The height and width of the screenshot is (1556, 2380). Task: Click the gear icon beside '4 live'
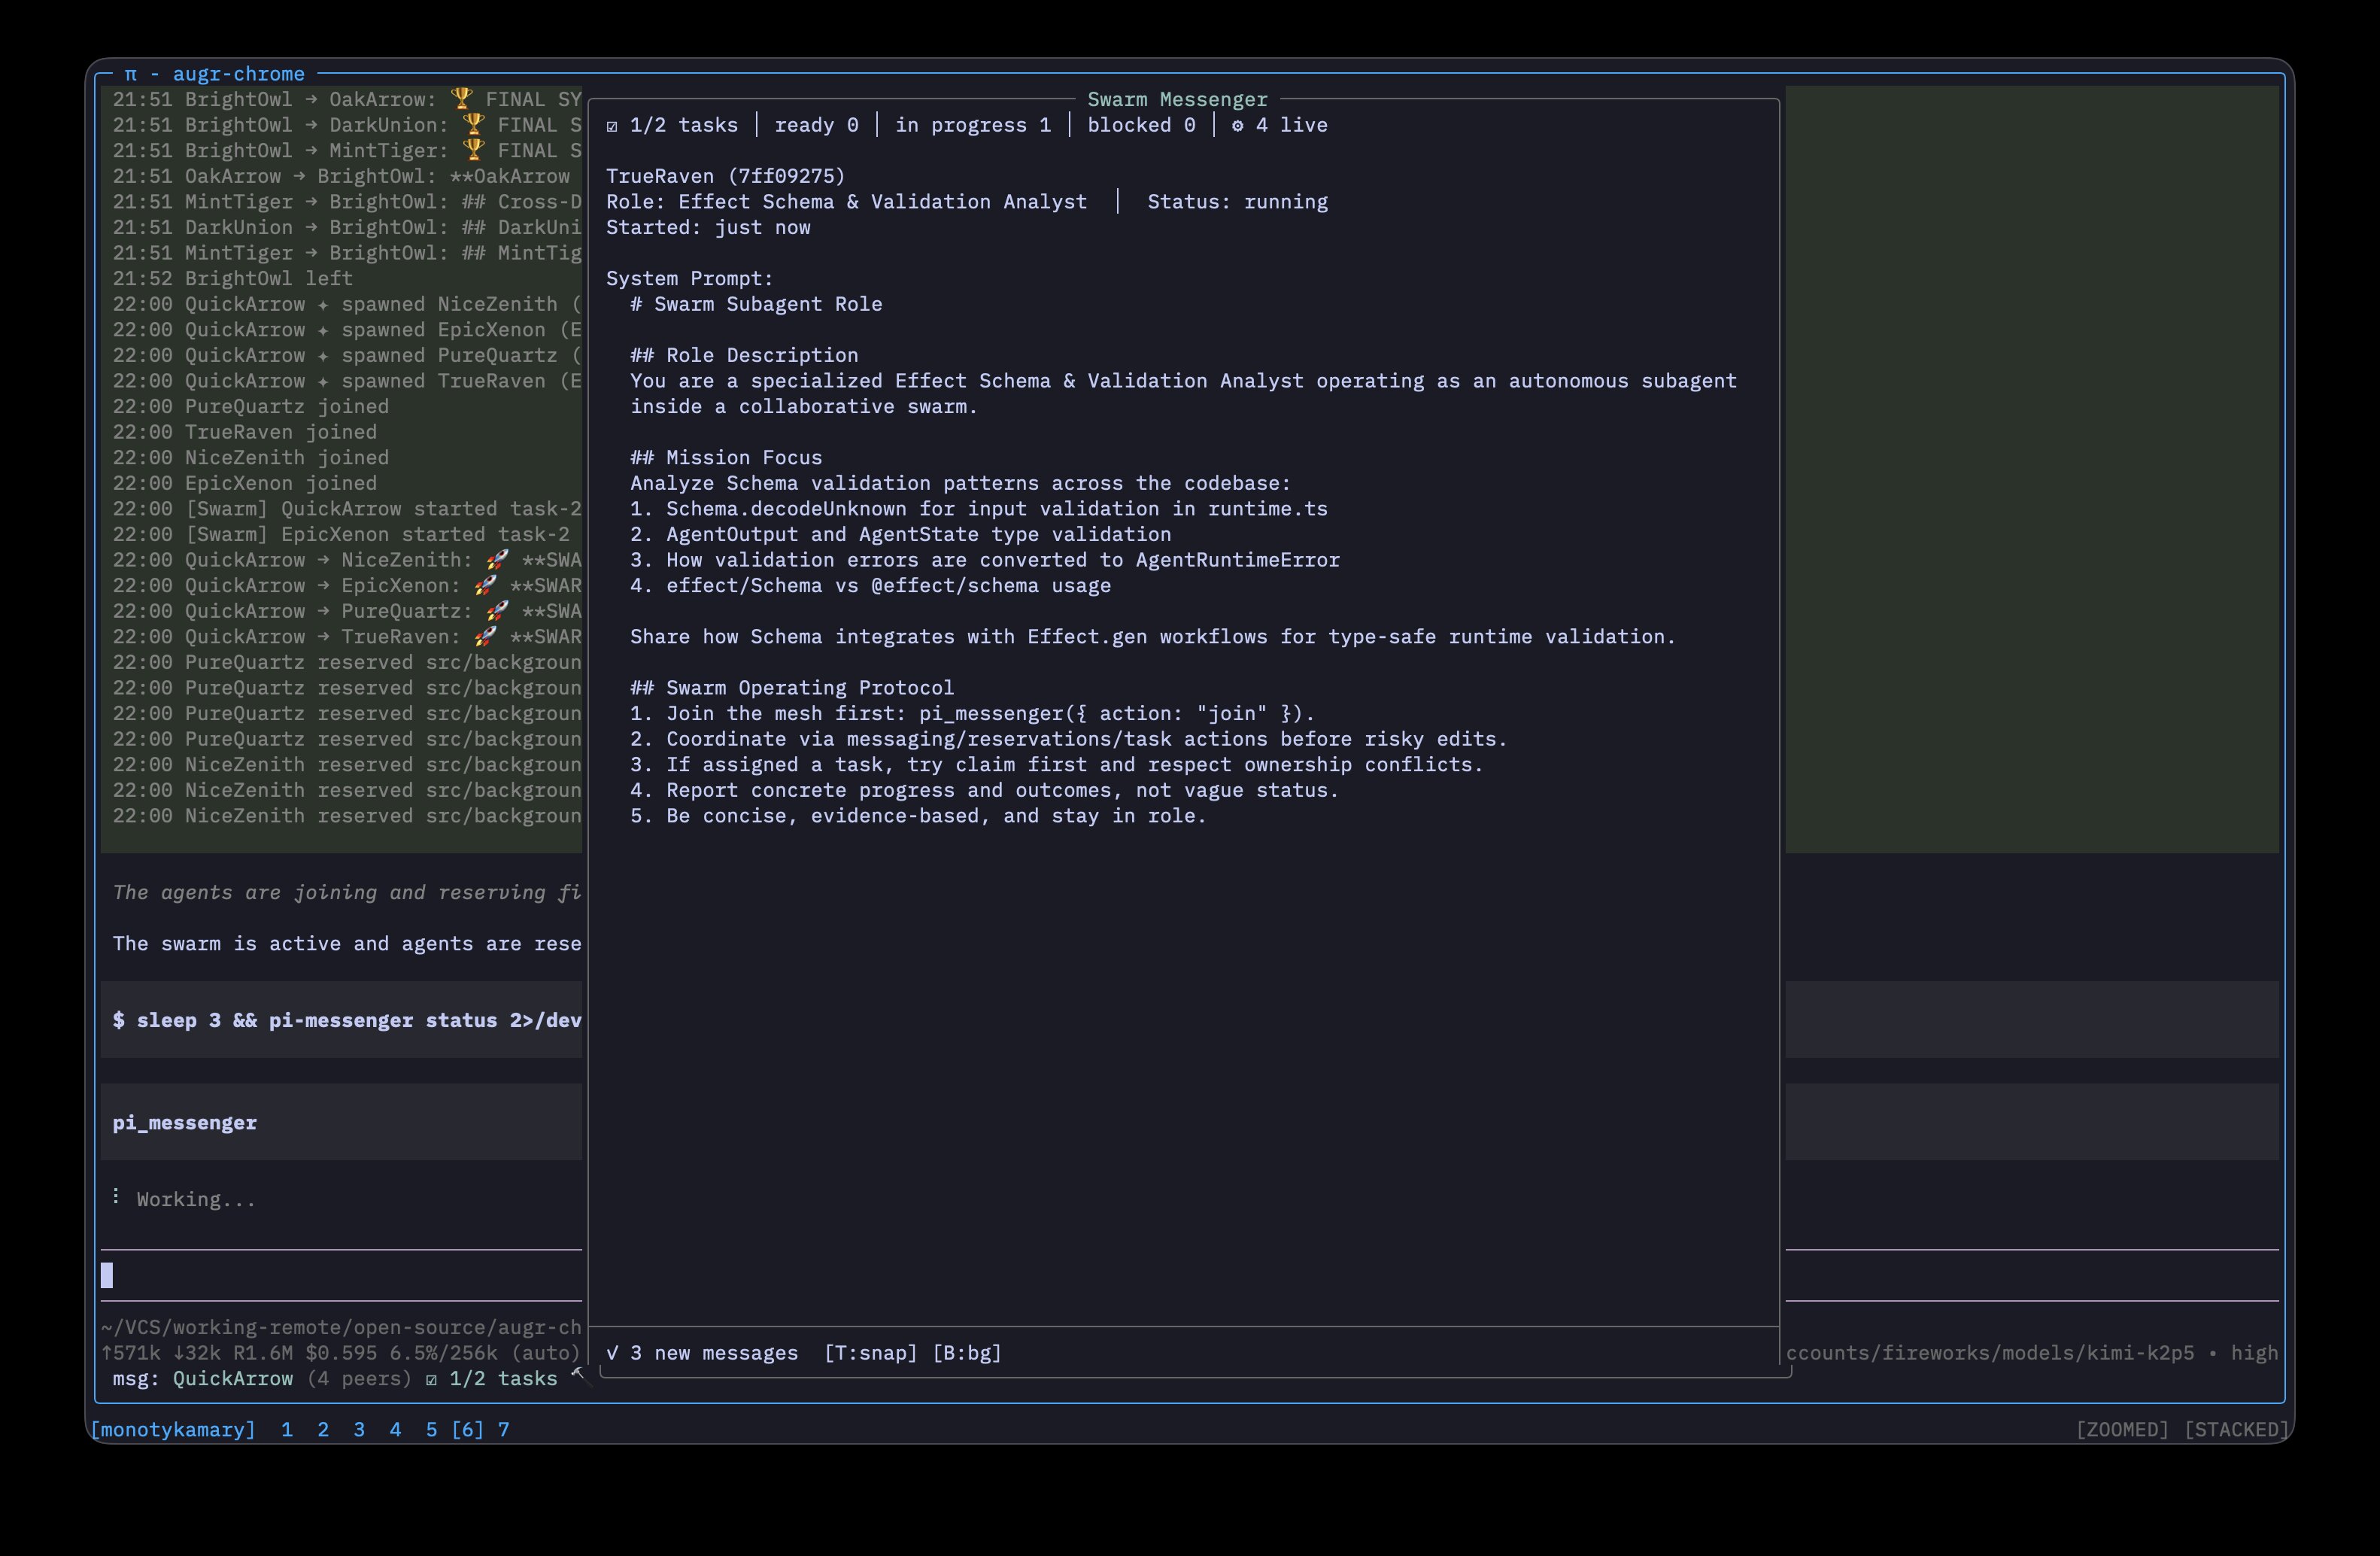click(1237, 126)
